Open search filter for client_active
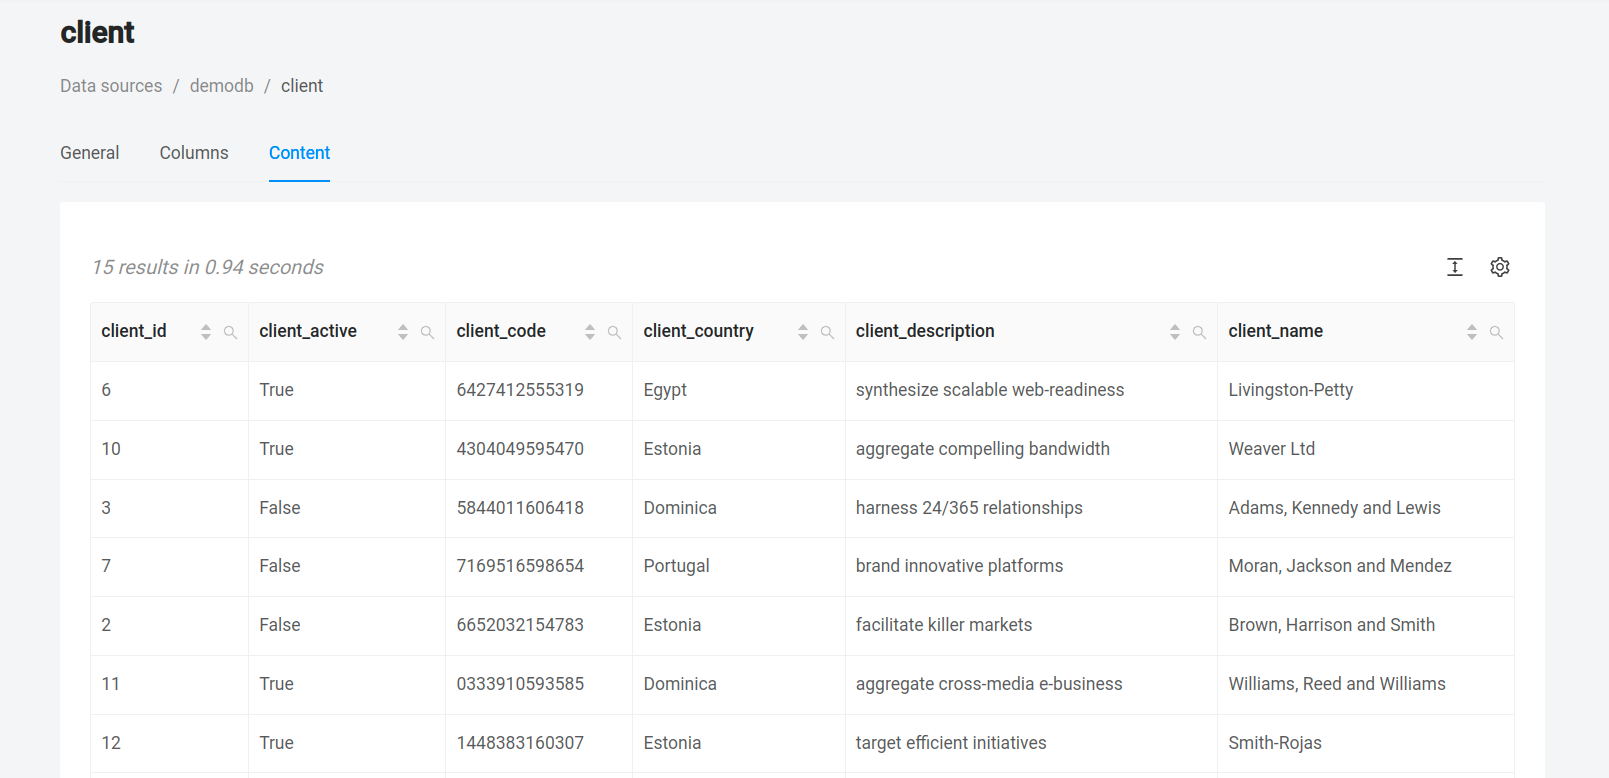Viewport: 1609px width, 778px height. coord(427,332)
